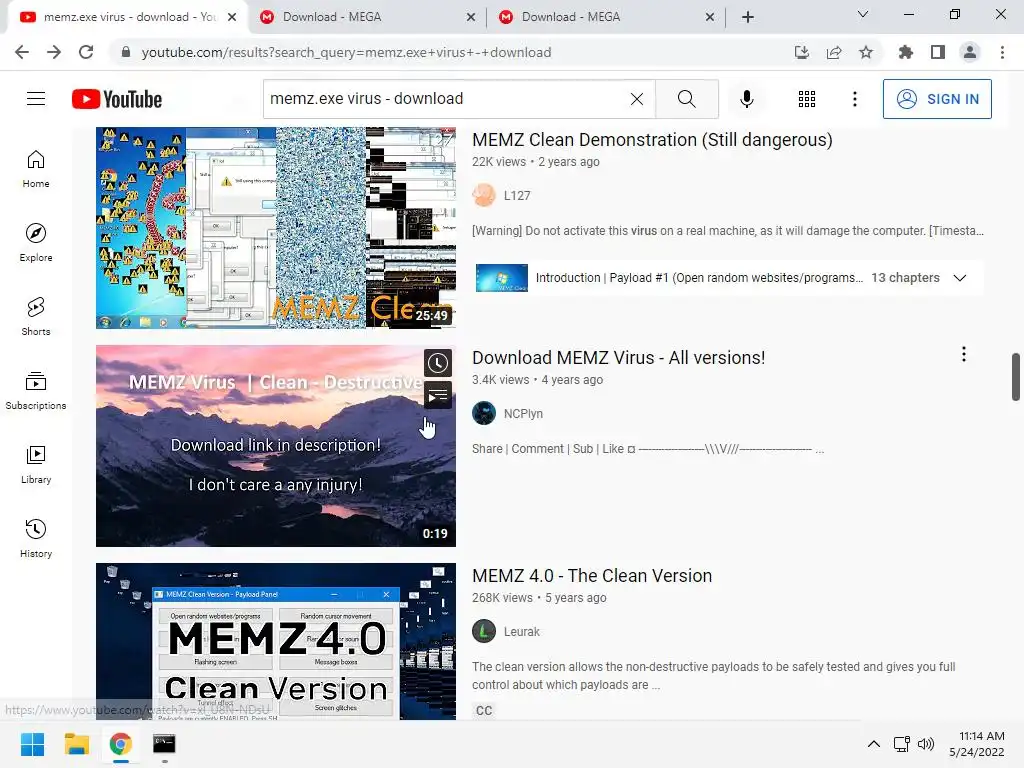Screen dimensions: 1024x768
Task: Open Library in the sidebar
Action: [36, 464]
